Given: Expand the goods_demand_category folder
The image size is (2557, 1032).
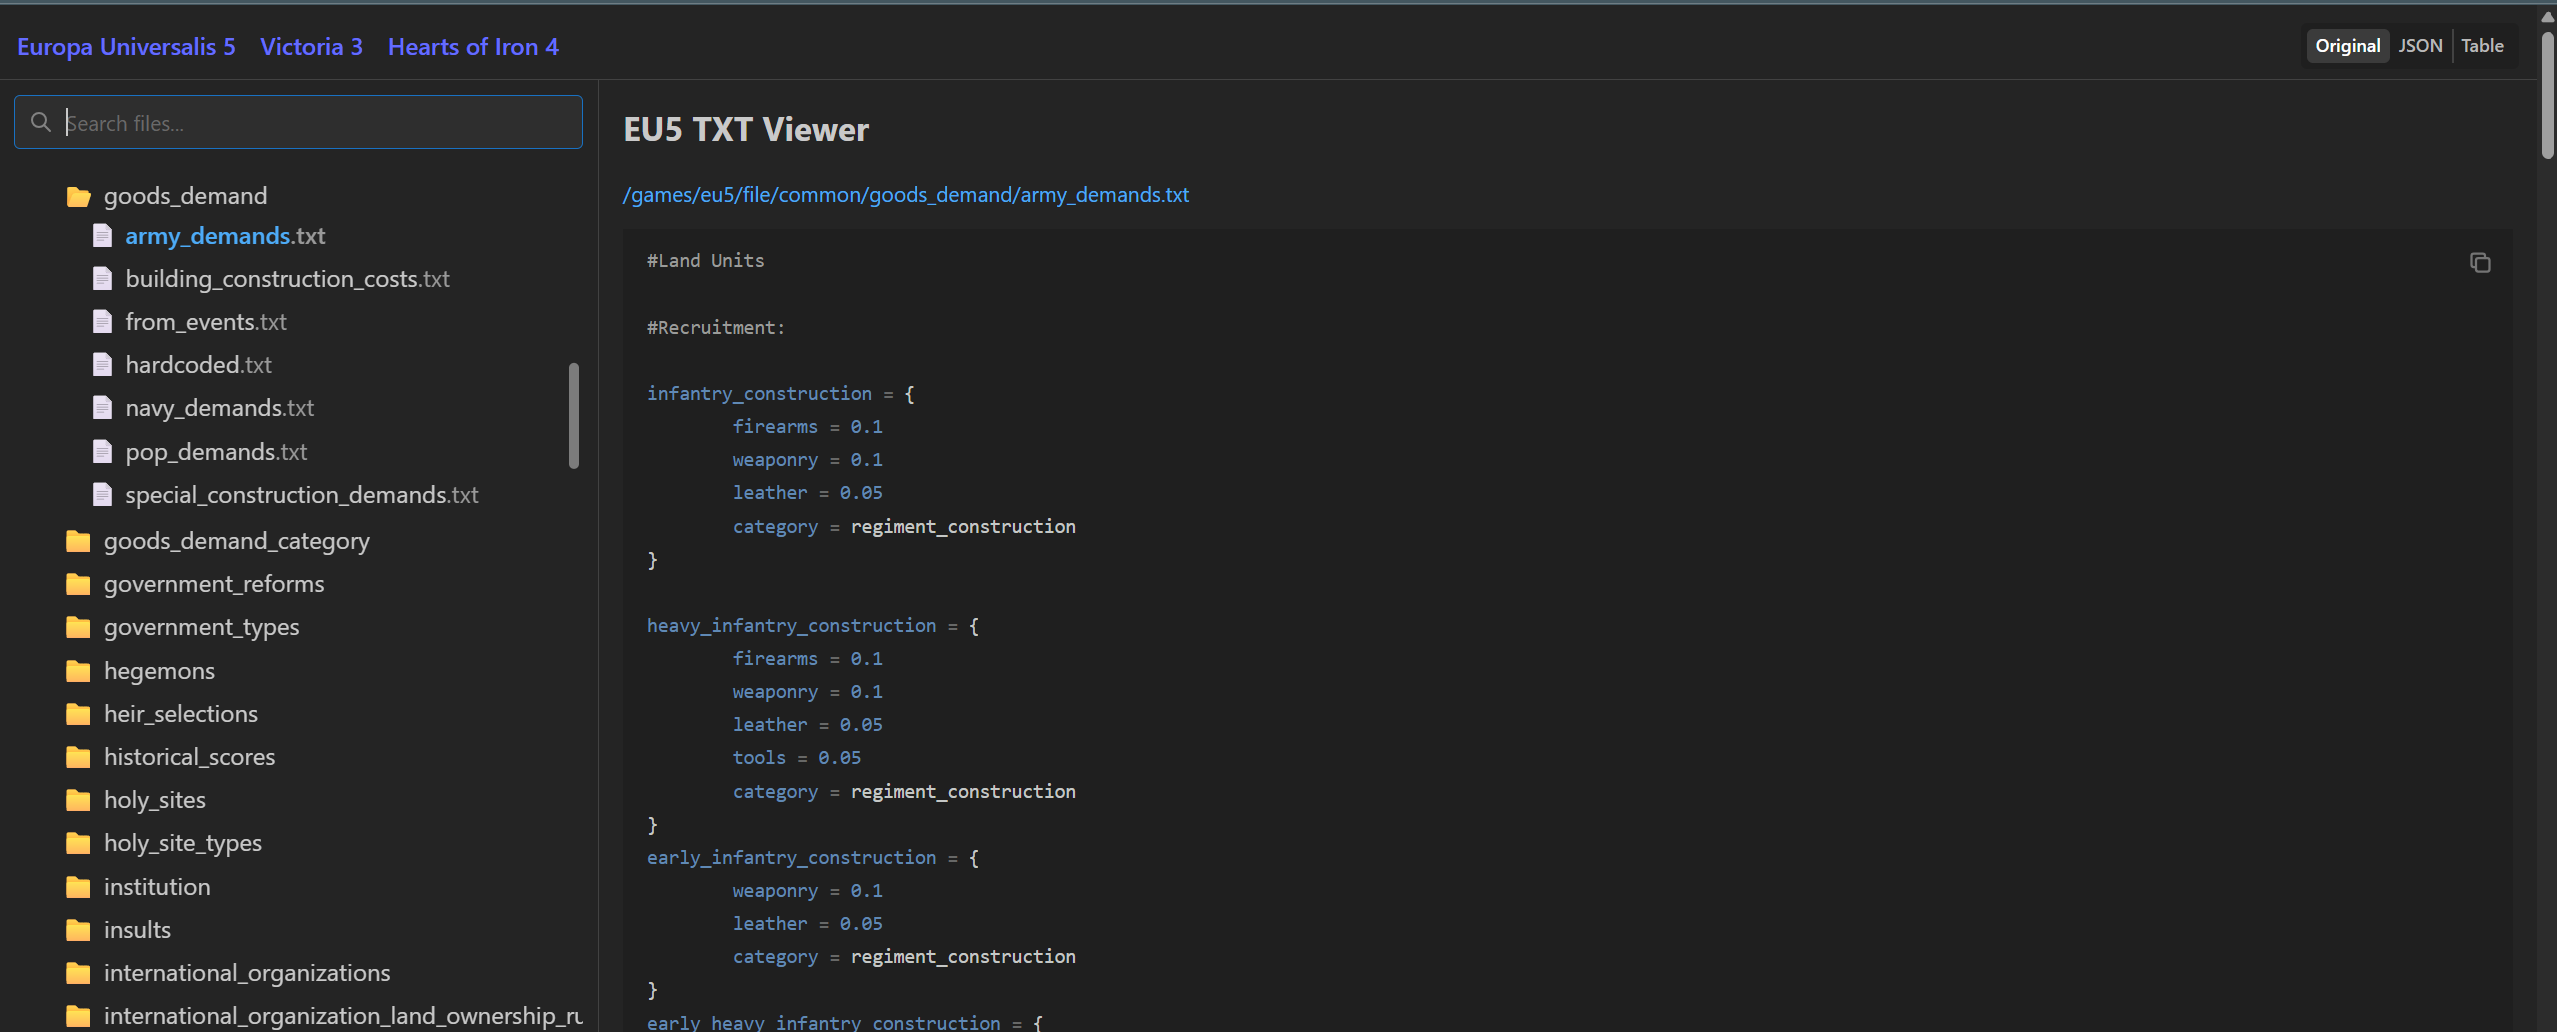Looking at the screenshot, I should click(x=237, y=541).
